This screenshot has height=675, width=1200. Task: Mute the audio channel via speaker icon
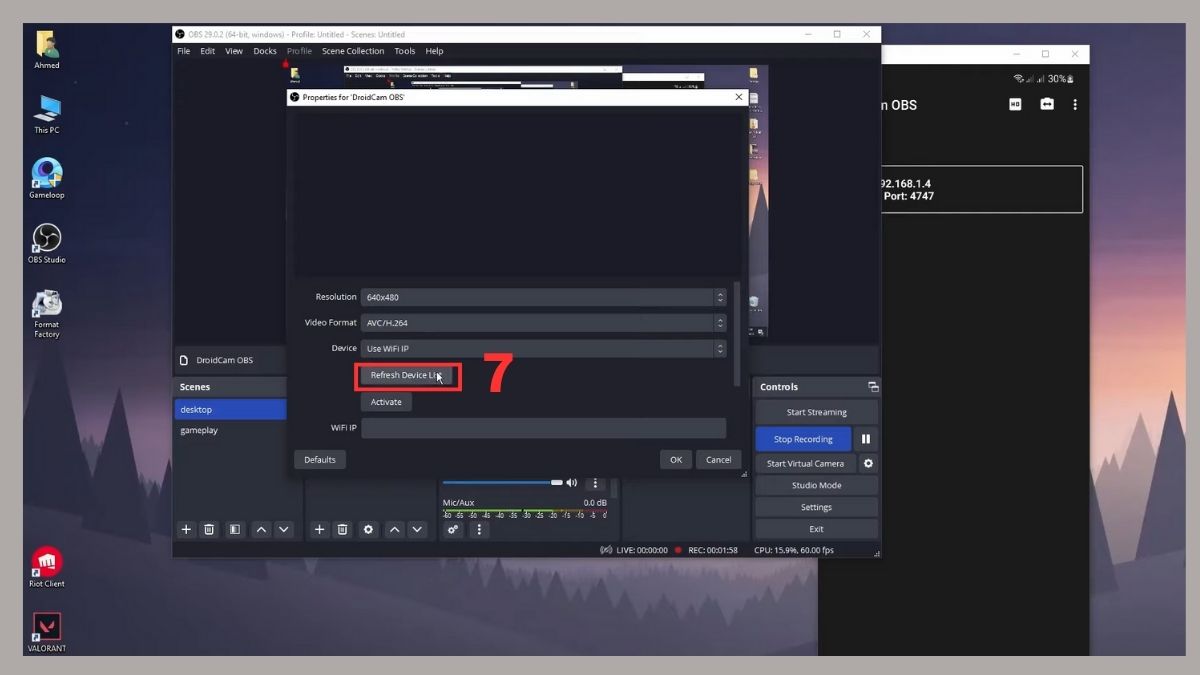(572, 483)
